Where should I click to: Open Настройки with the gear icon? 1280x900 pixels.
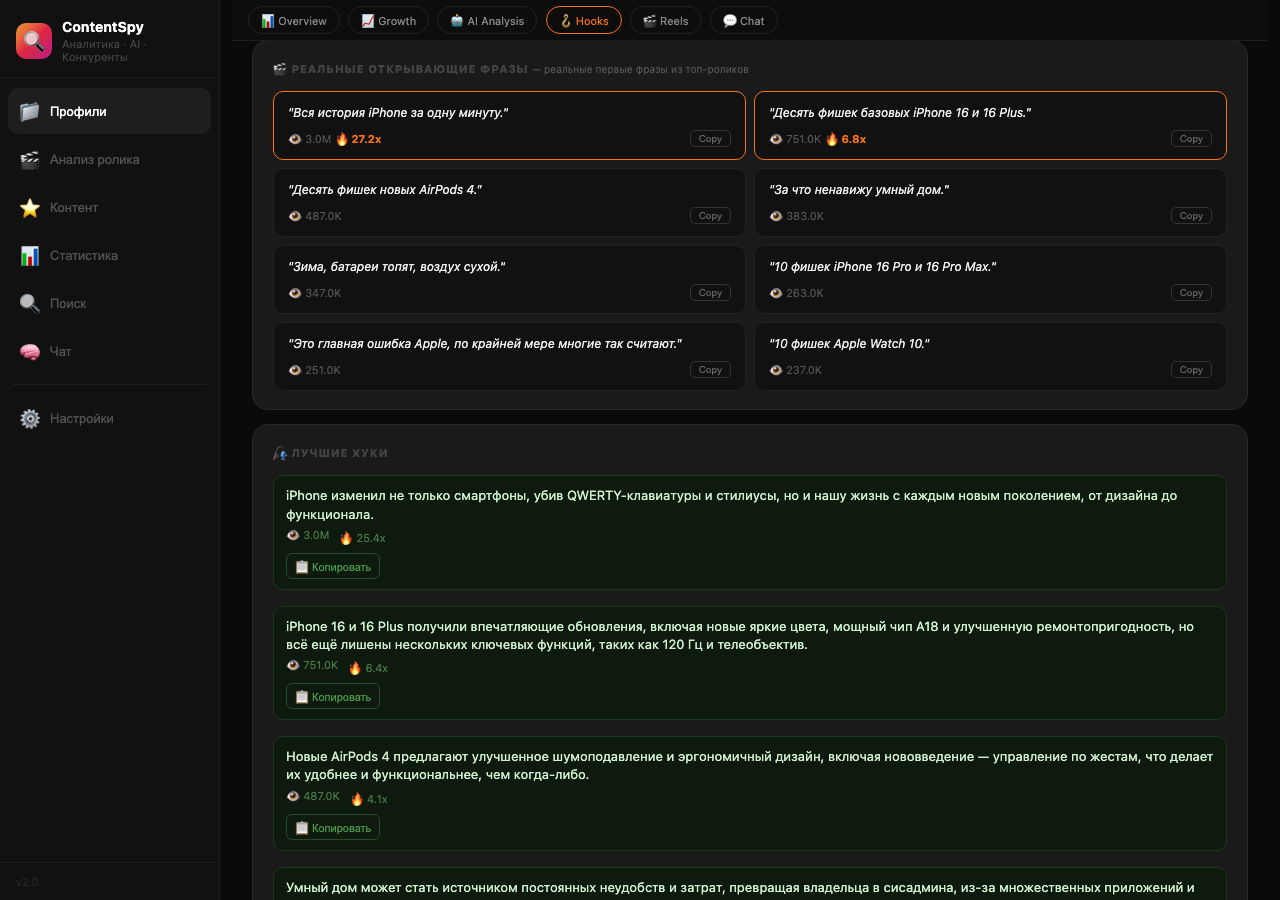coord(28,418)
